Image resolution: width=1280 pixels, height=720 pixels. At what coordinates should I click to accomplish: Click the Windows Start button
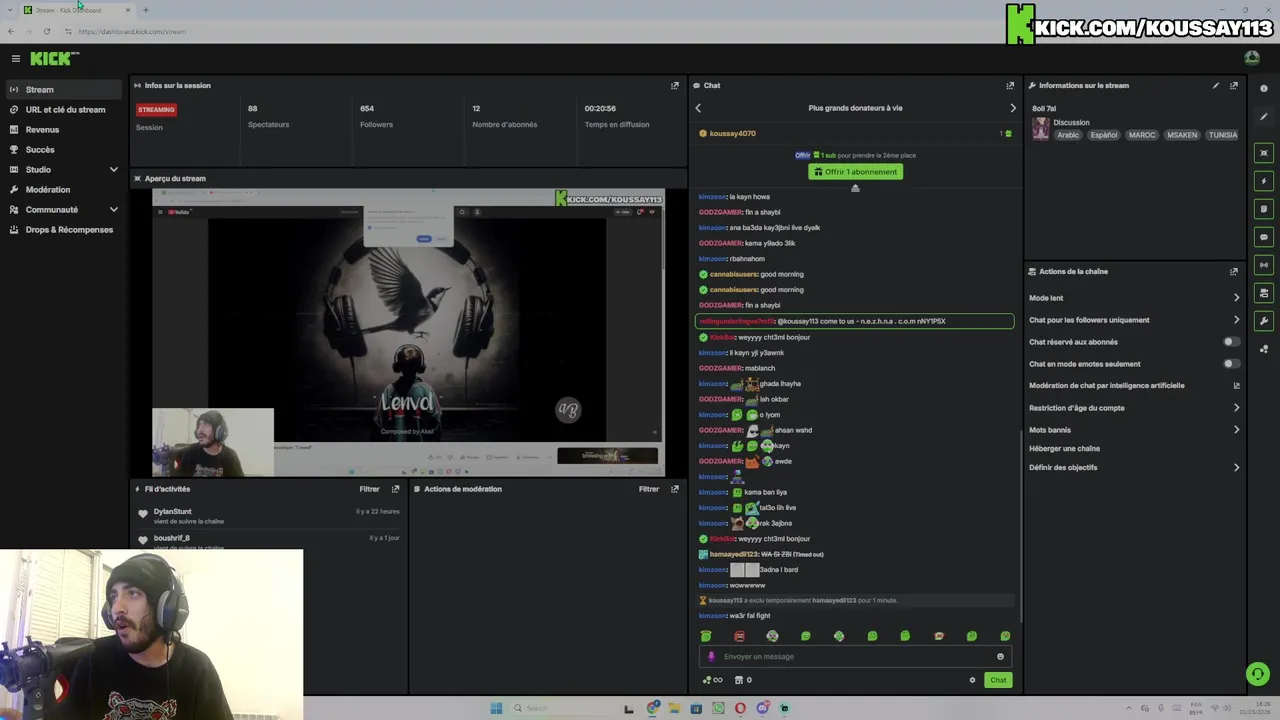[496, 708]
